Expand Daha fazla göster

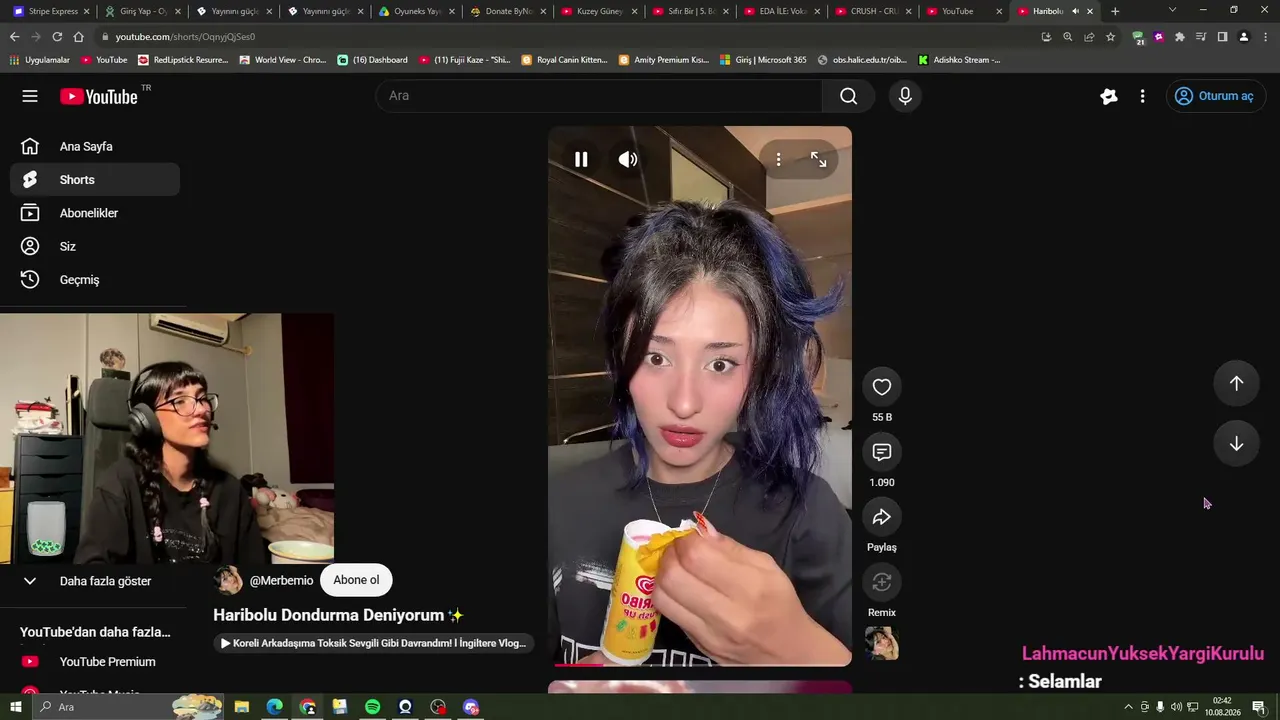pyautogui.click(x=95, y=581)
